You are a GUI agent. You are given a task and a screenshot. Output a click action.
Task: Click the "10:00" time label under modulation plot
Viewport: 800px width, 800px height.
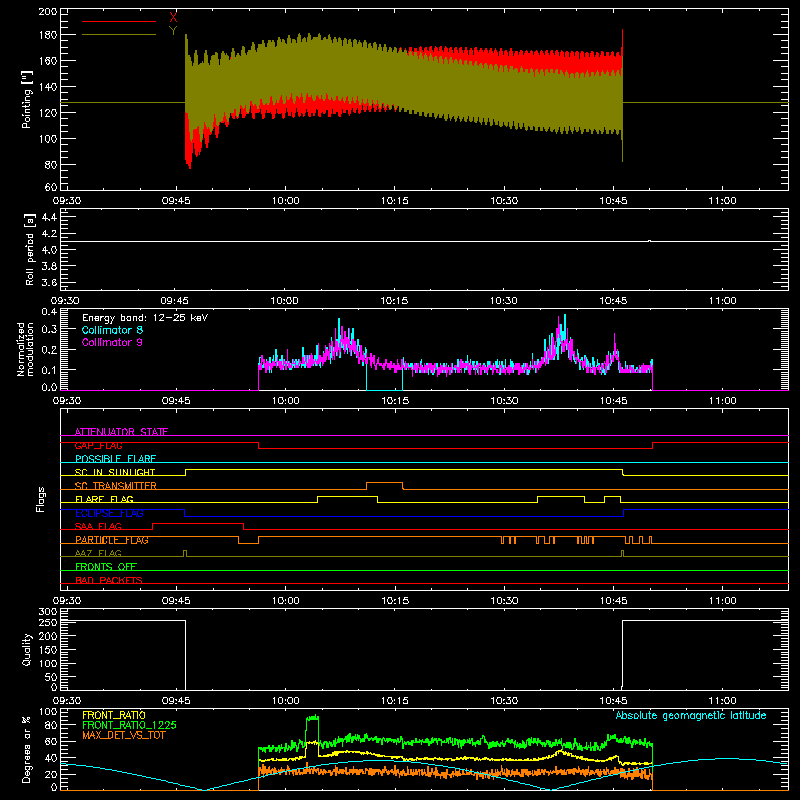click(285, 401)
